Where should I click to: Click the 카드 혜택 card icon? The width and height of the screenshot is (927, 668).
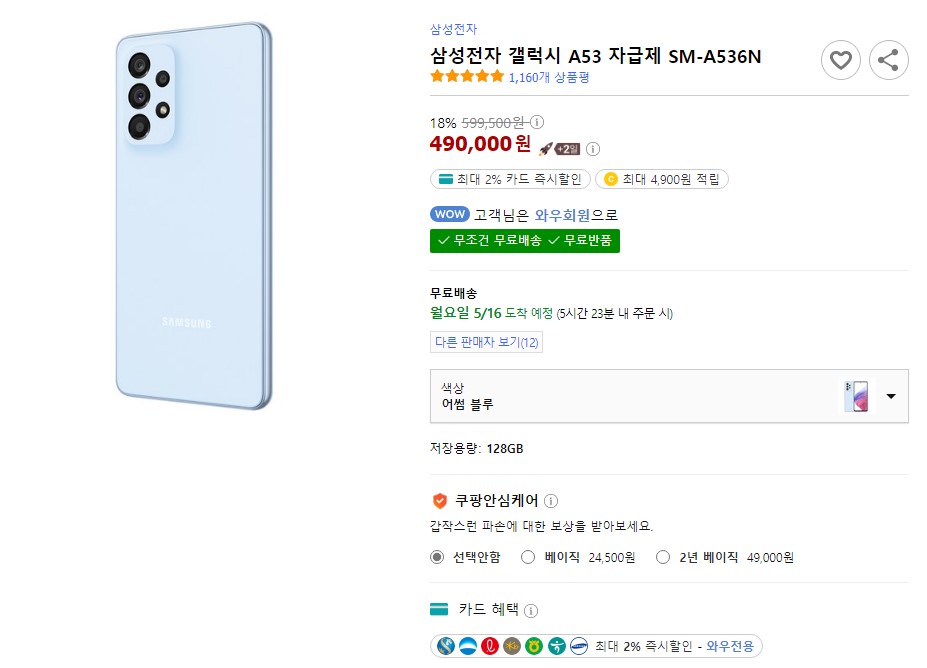(x=438, y=609)
